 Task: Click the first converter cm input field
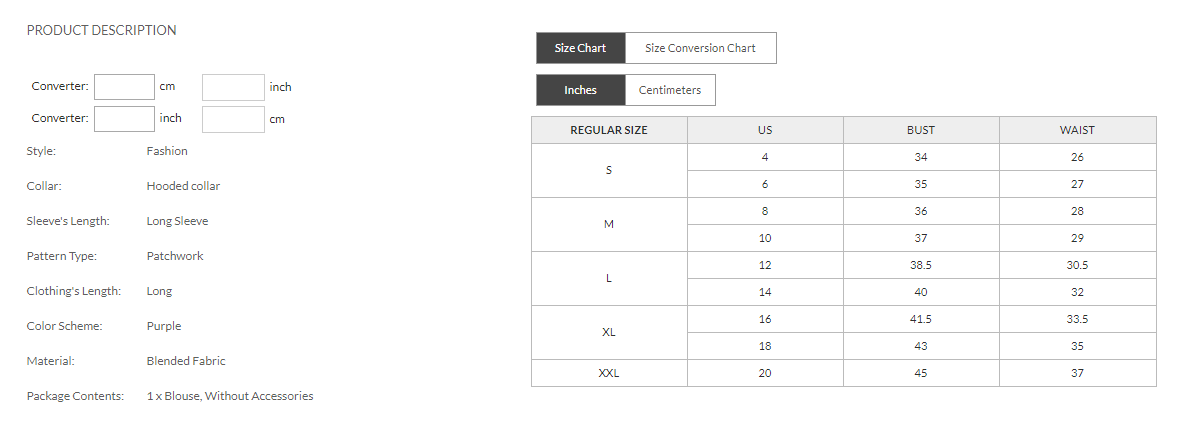click(x=124, y=87)
